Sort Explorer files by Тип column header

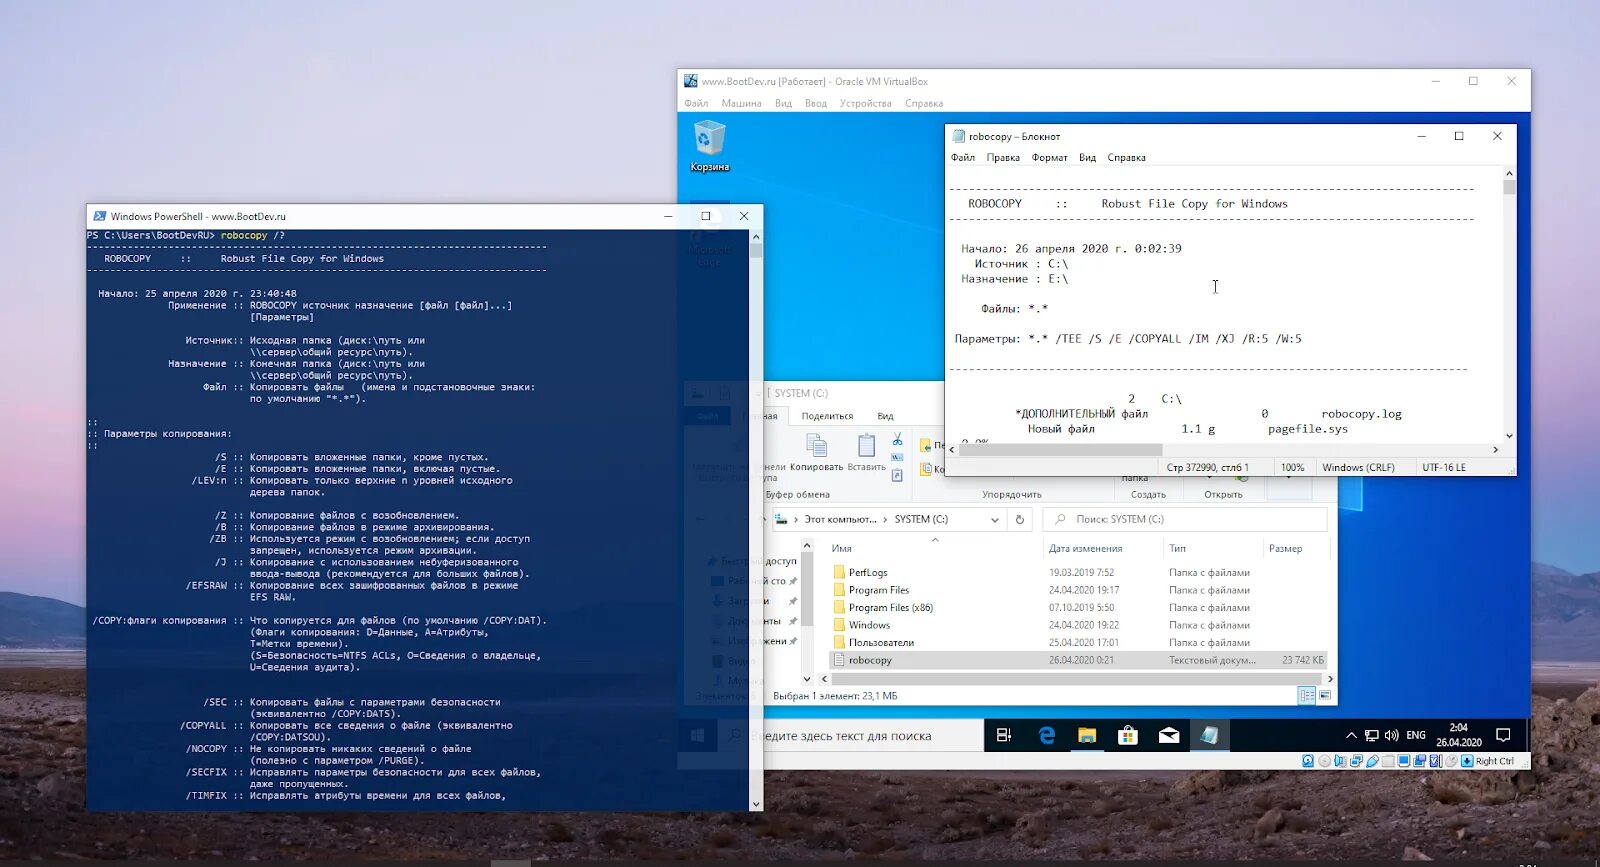pyautogui.click(x=1177, y=548)
